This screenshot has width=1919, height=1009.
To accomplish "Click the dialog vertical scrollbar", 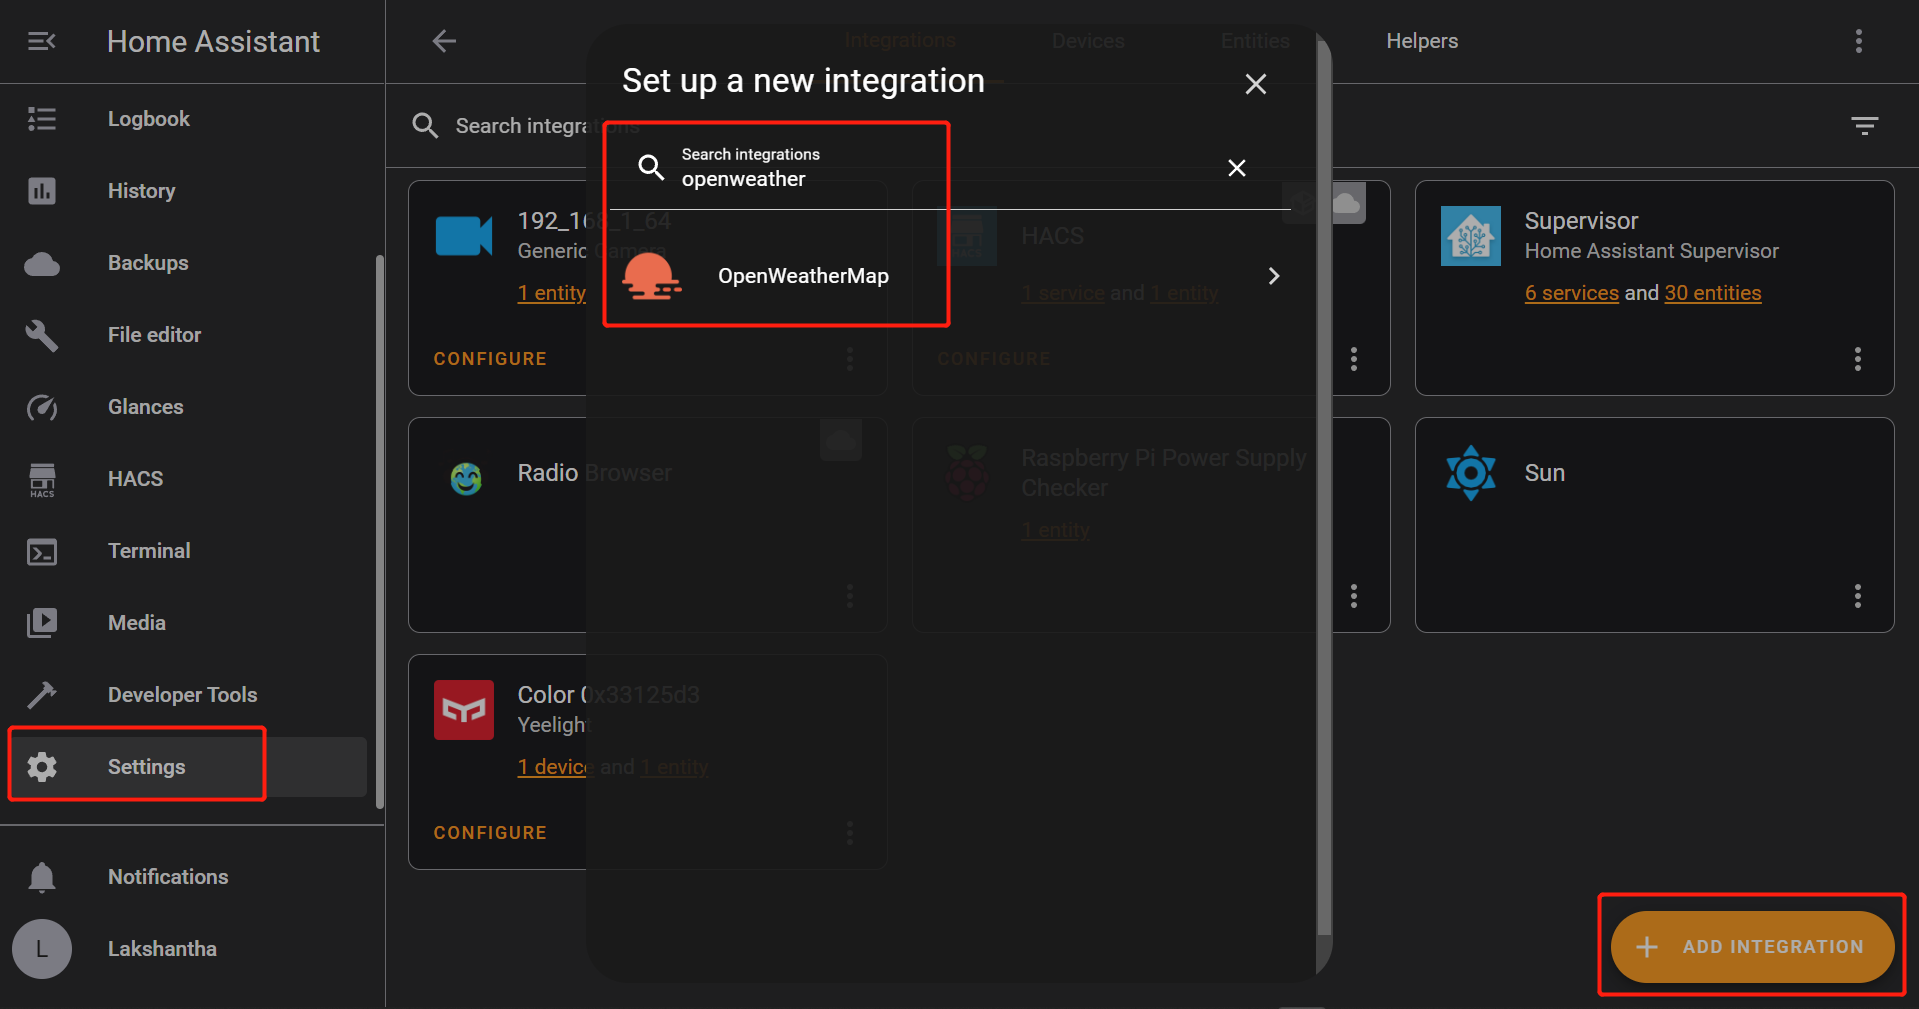I will (1324, 490).
